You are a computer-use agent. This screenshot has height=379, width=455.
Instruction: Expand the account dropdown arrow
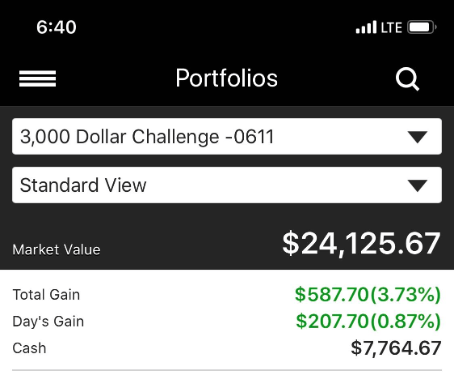pyautogui.click(x=418, y=137)
